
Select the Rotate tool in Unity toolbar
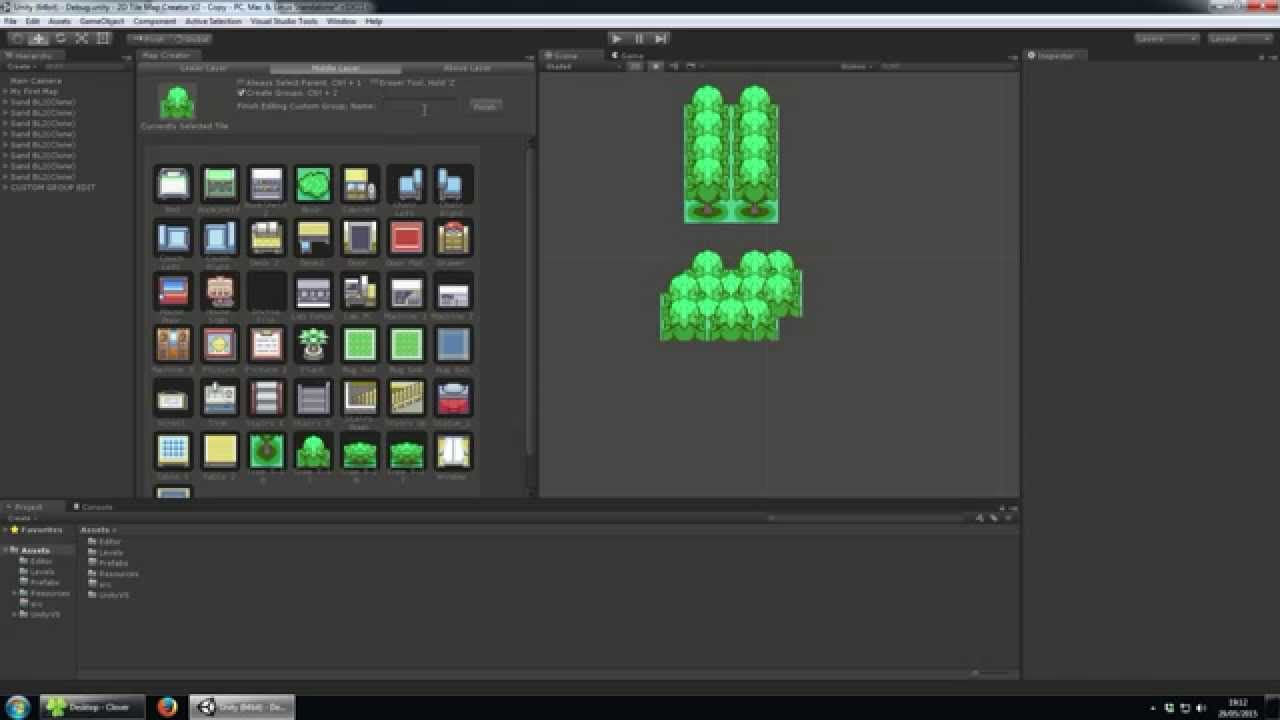pos(60,38)
